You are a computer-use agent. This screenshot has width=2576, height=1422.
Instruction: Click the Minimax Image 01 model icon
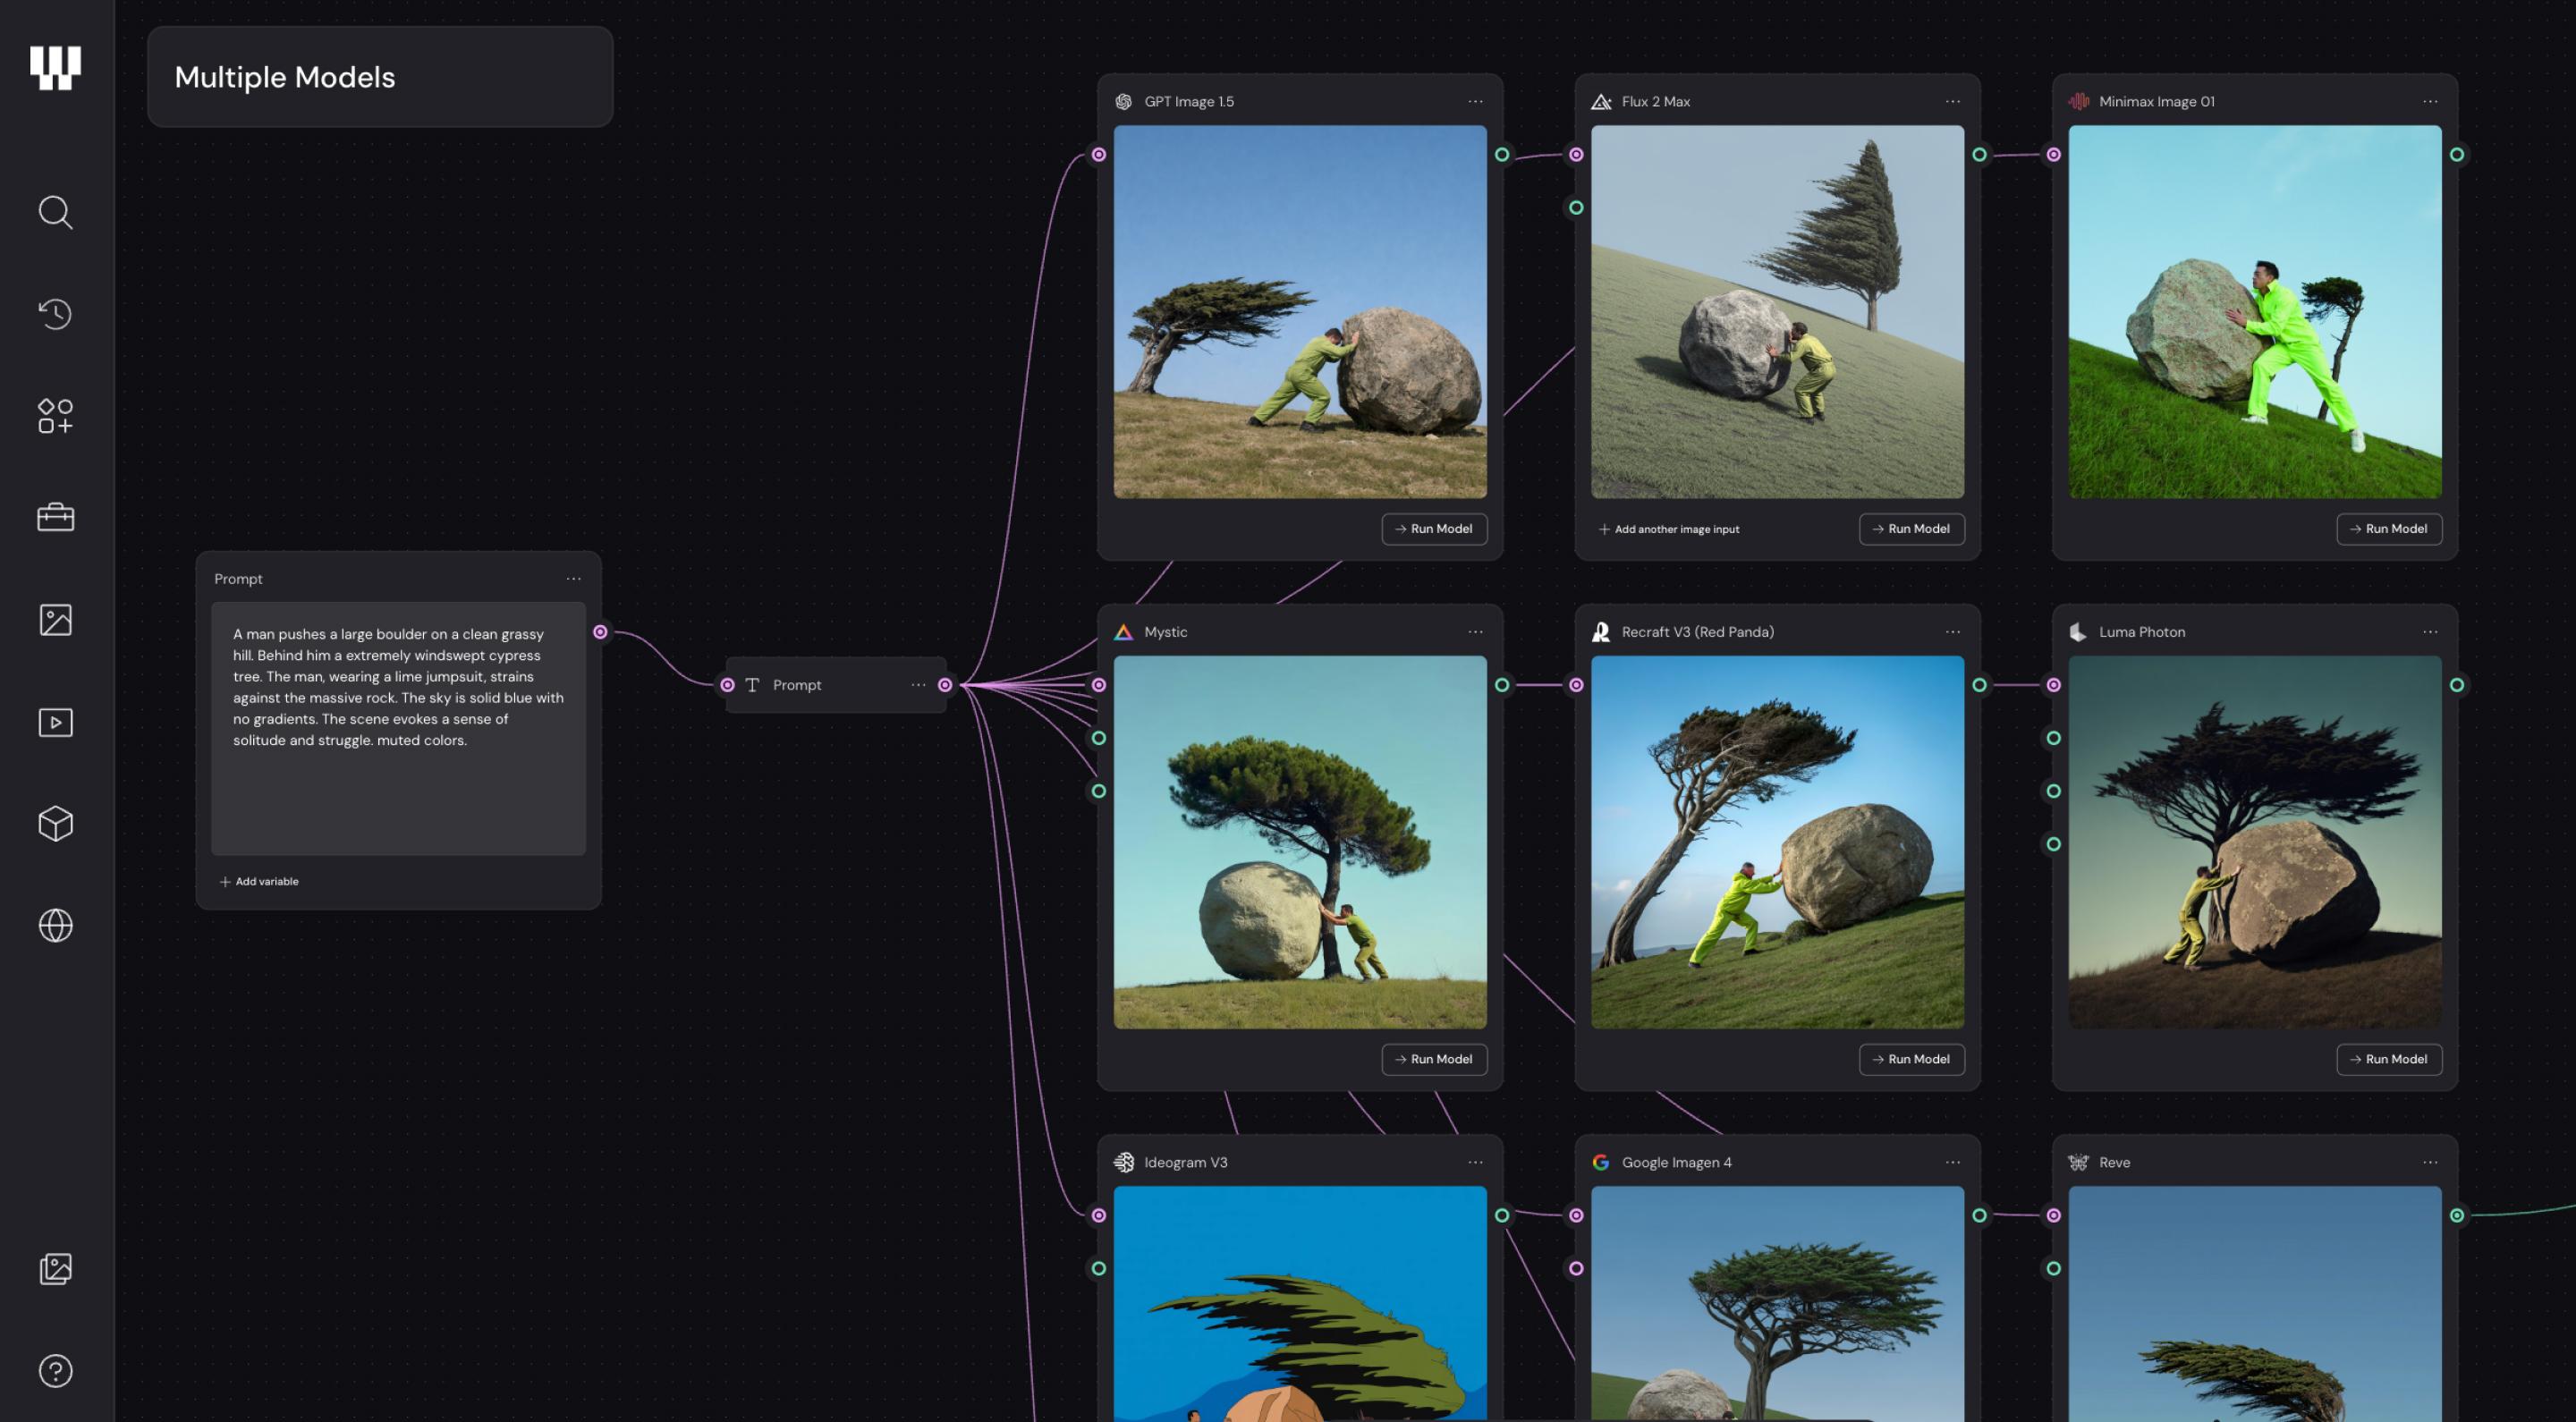[2079, 102]
